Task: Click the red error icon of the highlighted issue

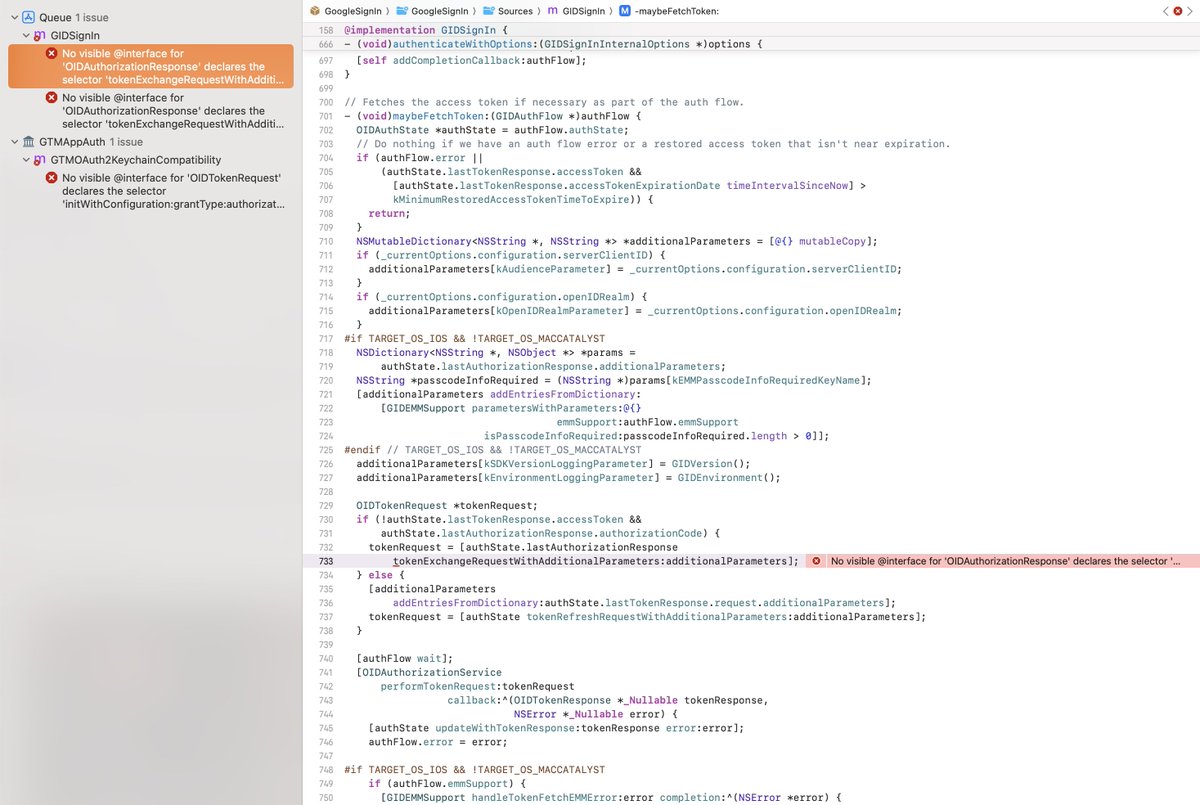Action: [51, 53]
